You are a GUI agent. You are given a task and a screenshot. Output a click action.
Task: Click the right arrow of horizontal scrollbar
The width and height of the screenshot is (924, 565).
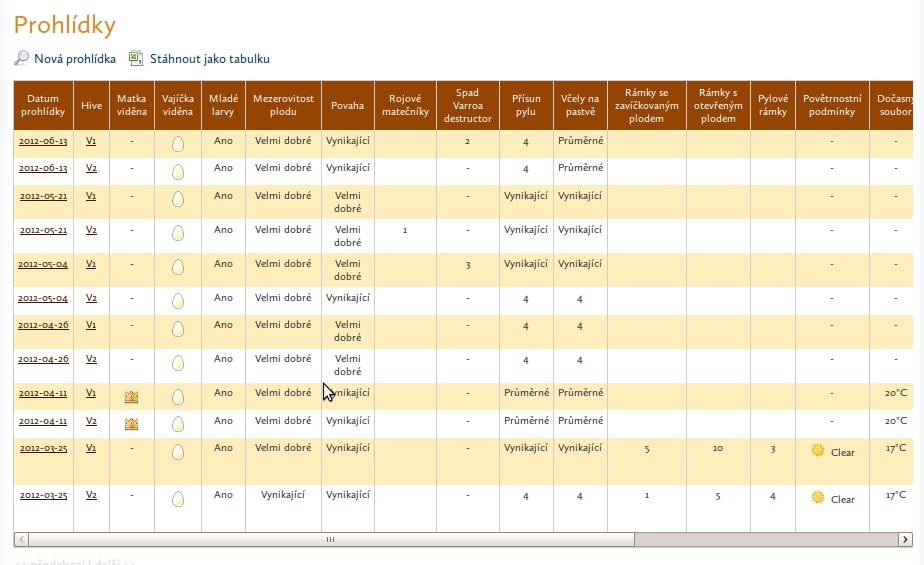pos(905,539)
